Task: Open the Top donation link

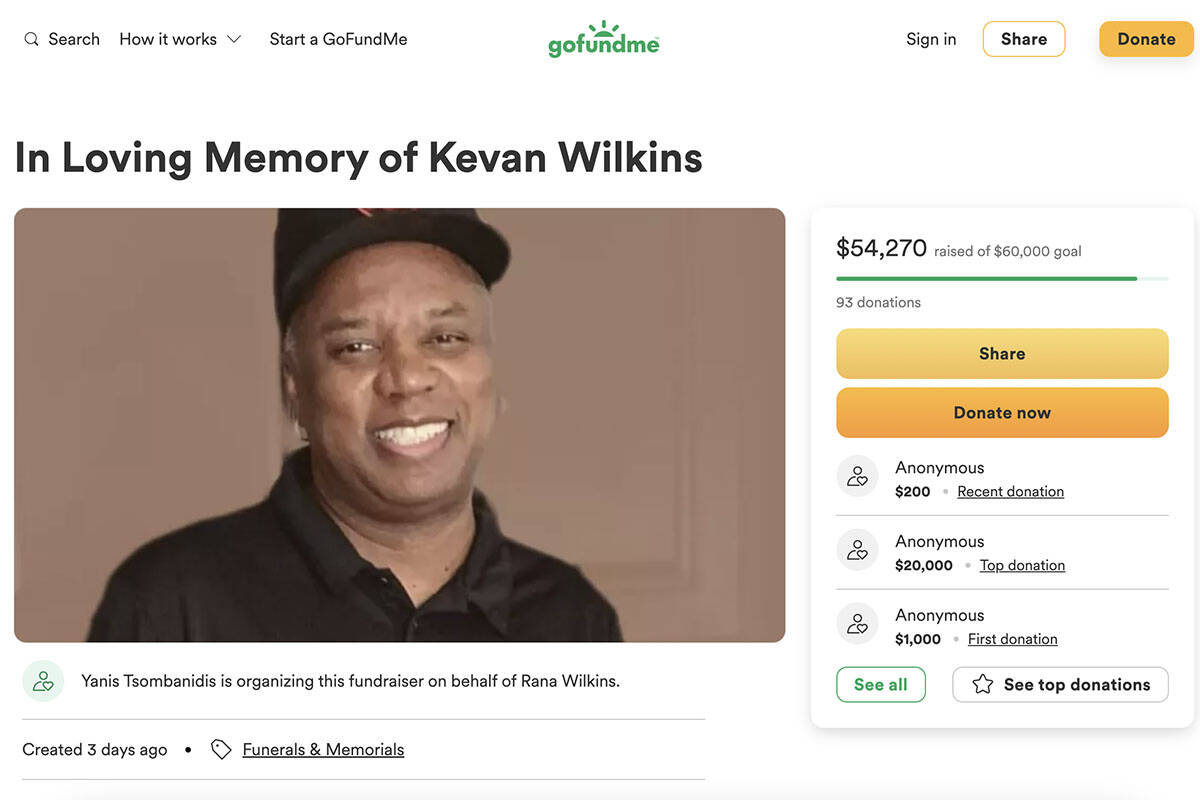Action: (x=1022, y=565)
